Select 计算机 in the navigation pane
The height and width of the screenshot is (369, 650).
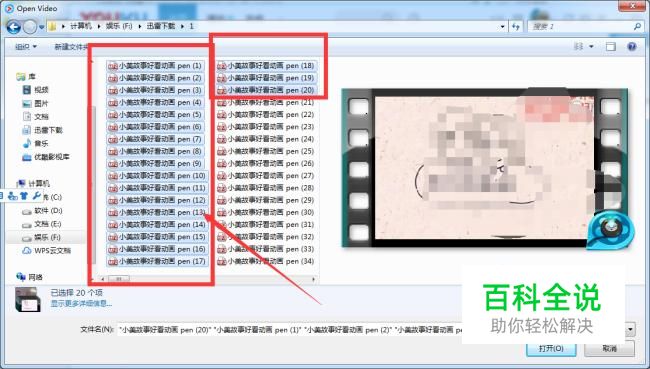coord(33,183)
